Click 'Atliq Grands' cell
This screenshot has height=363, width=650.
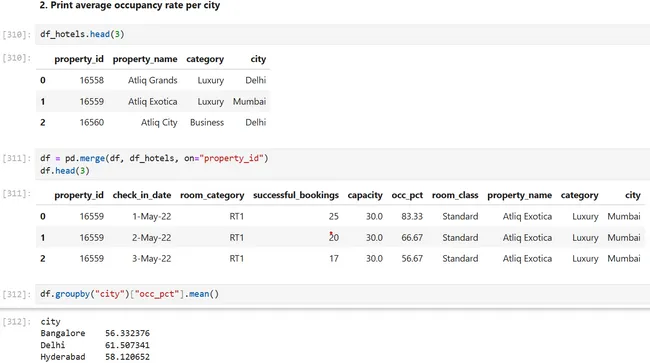click(x=153, y=80)
